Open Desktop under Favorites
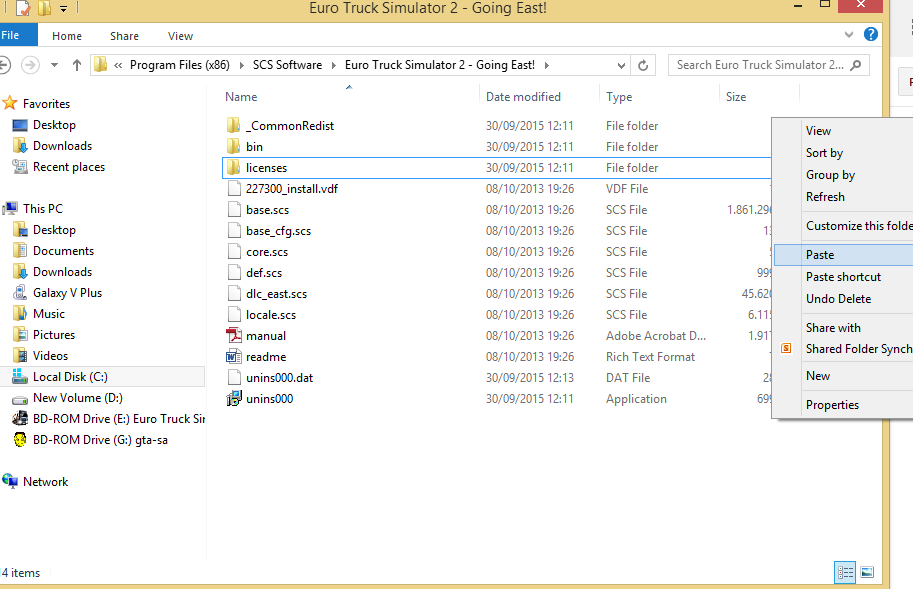The width and height of the screenshot is (913, 589). 54,125
